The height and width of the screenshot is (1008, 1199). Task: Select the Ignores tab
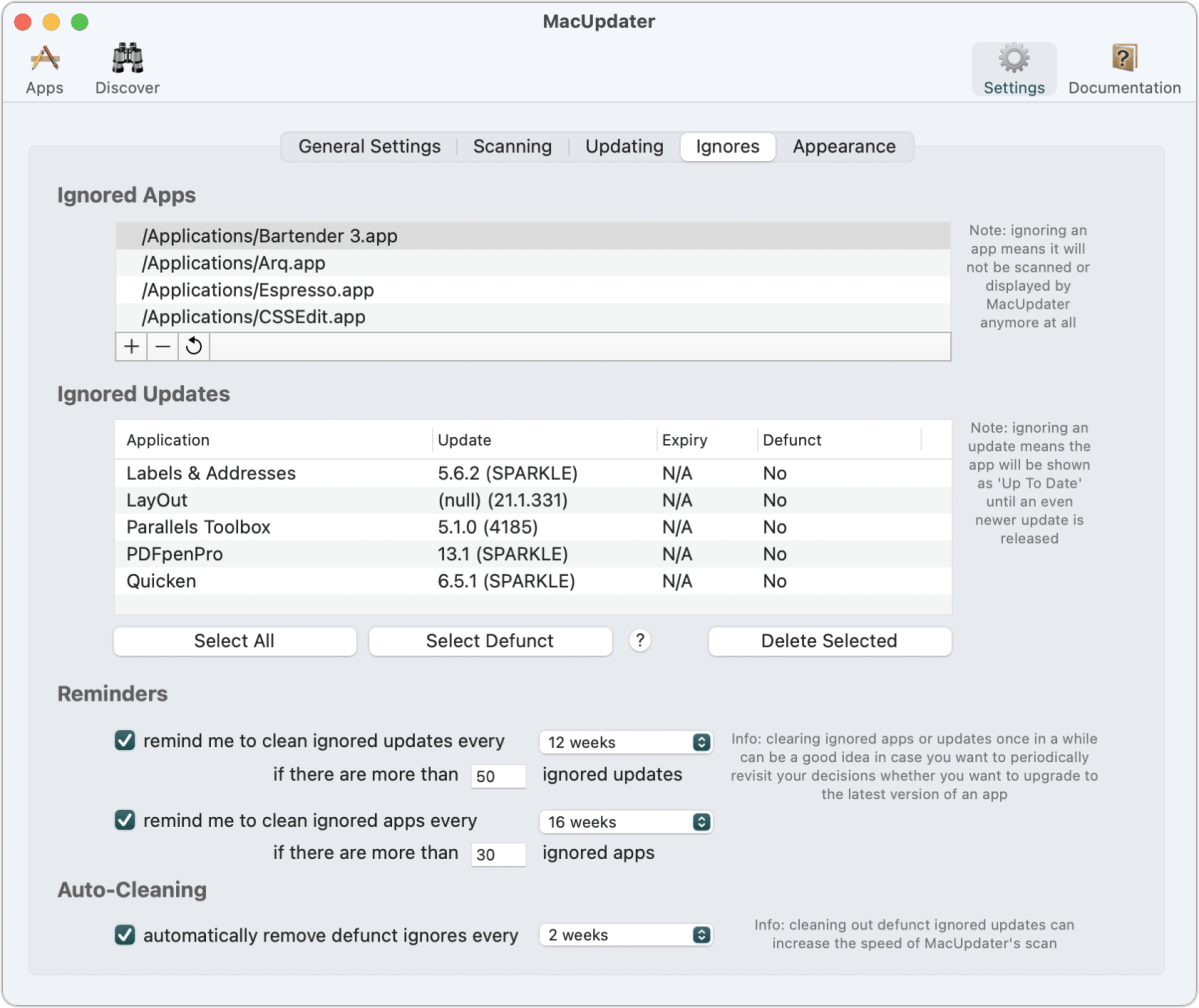[728, 146]
